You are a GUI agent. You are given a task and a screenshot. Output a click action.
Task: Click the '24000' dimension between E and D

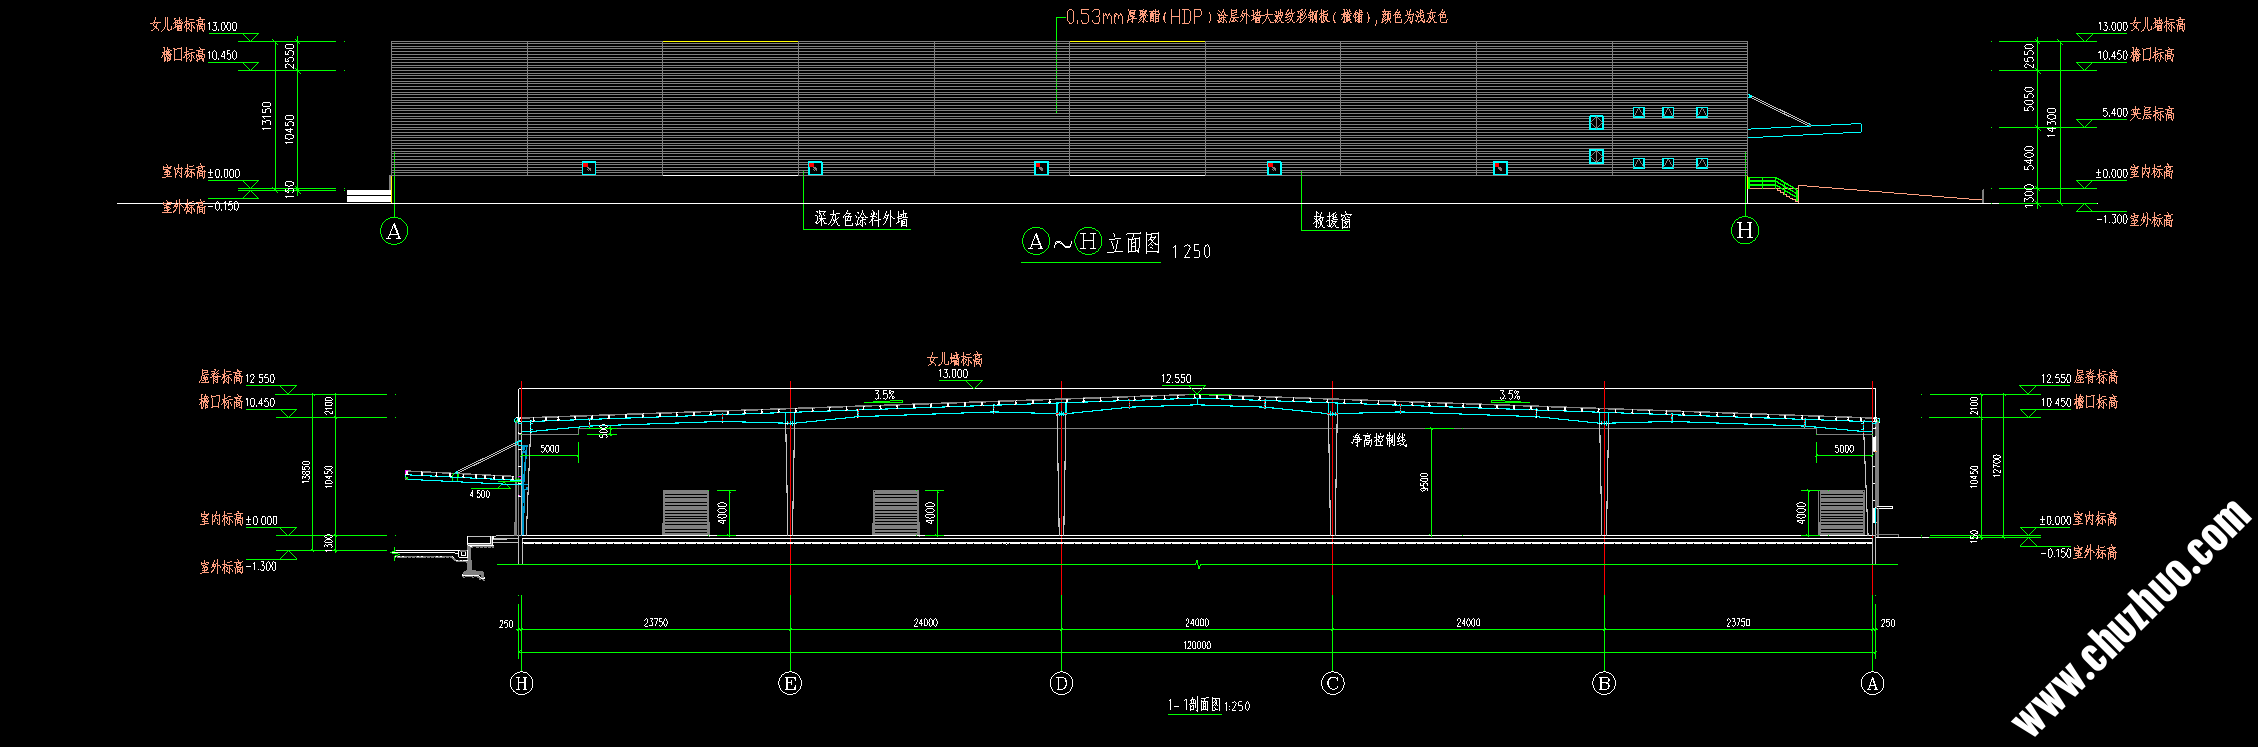925,622
